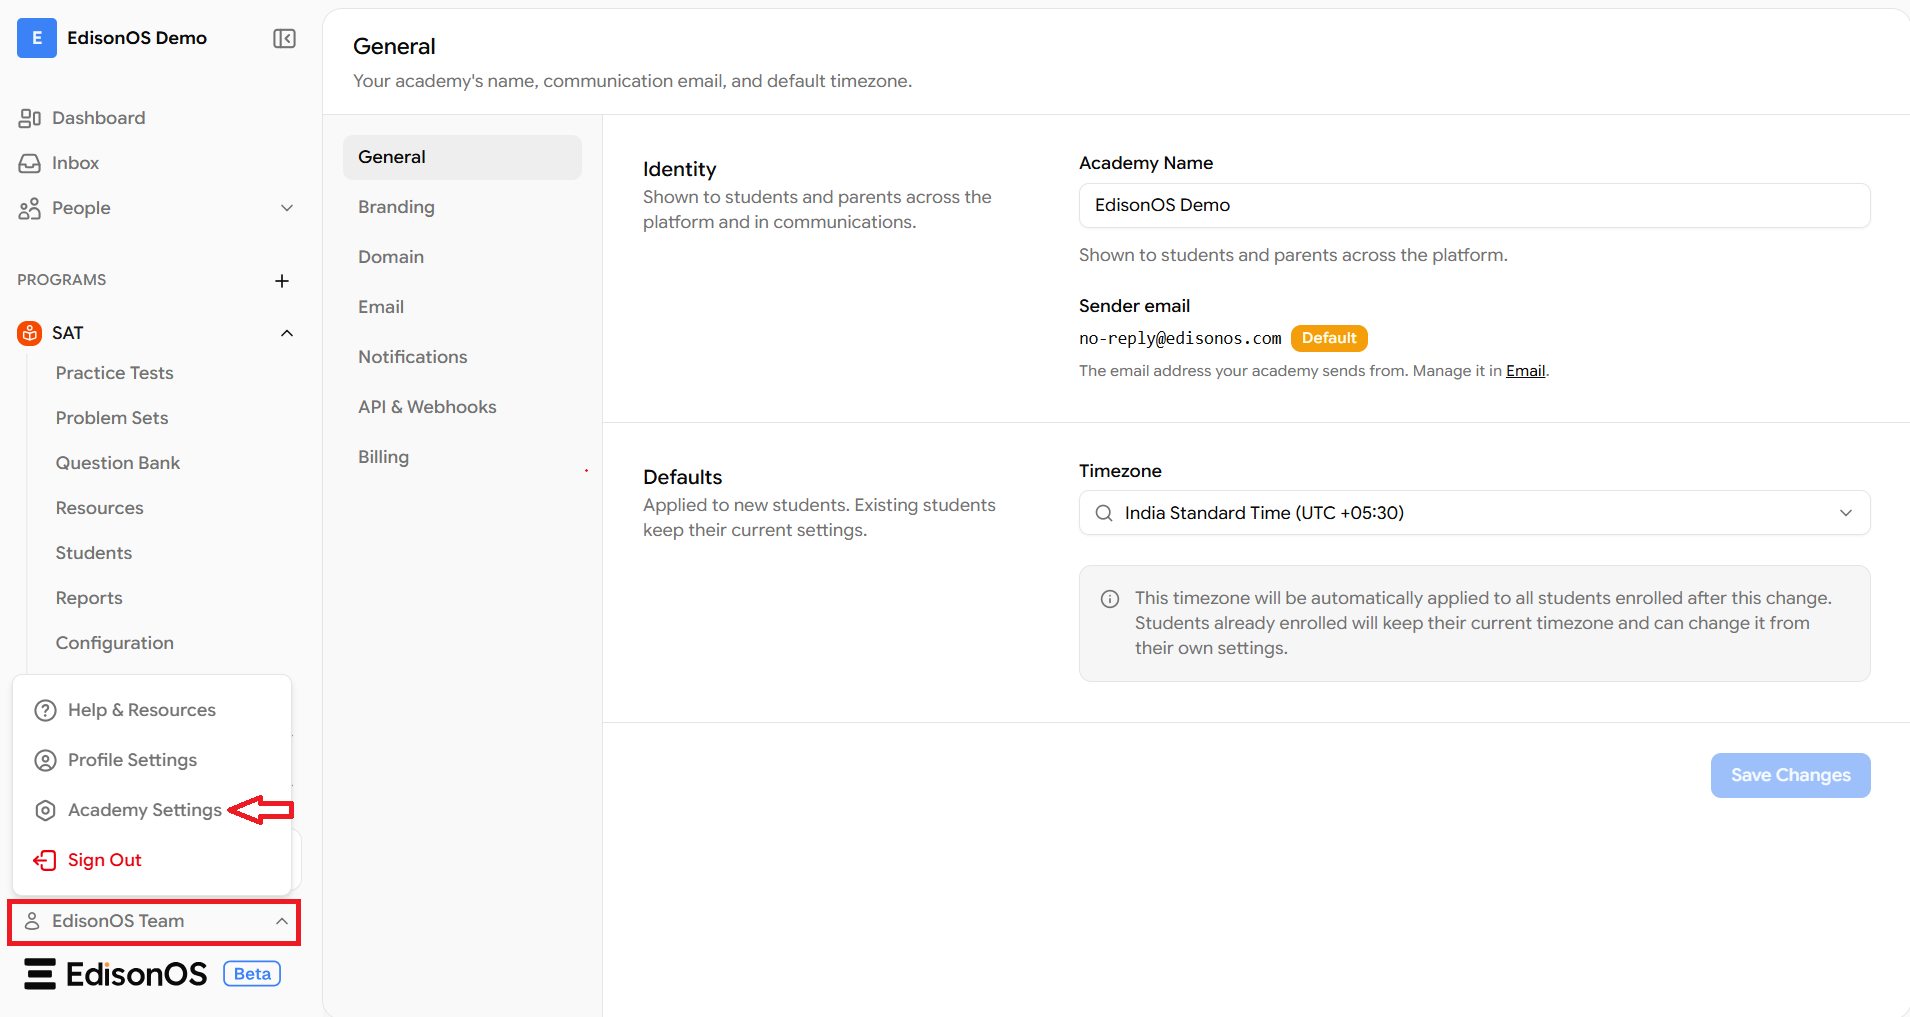Click the People group icon

30,208
